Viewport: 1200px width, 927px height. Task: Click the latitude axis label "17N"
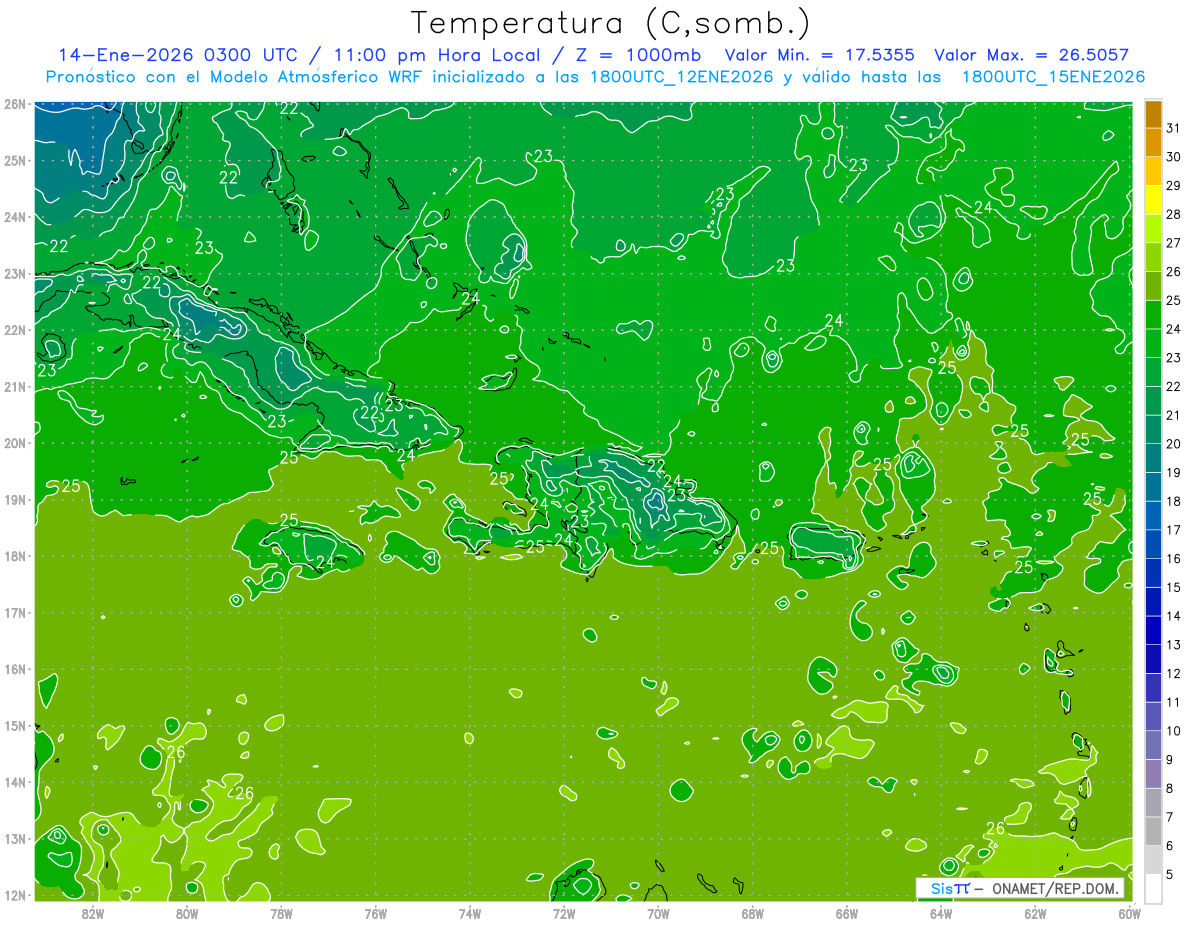14,612
